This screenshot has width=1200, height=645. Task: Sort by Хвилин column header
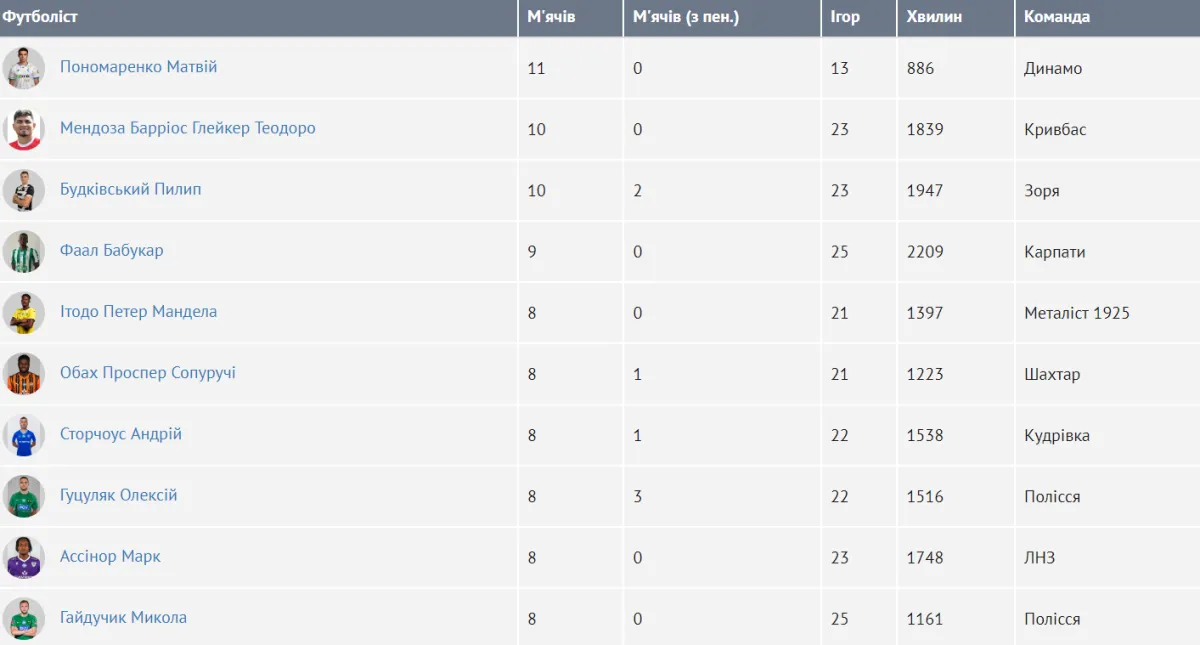click(934, 17)
